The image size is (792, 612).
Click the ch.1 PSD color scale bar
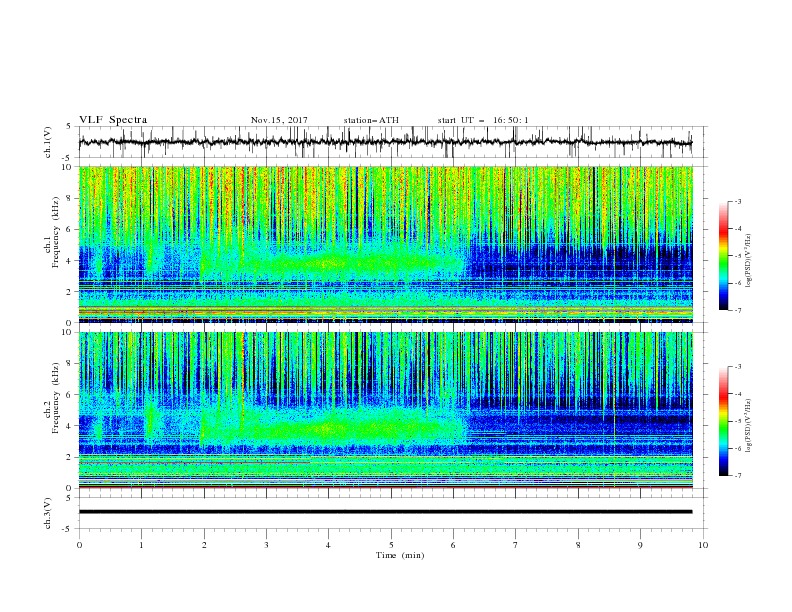[723, 256]
